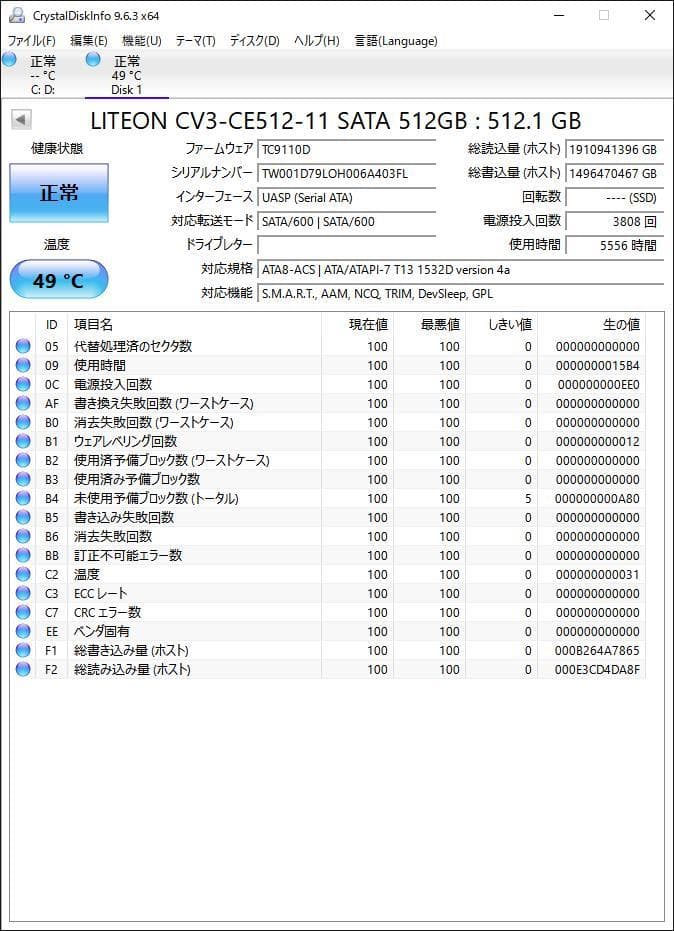Click the CrystalDiskInfo app icon in title bar
The width and height of the screenshot is (674, 931).
(17, 15)
